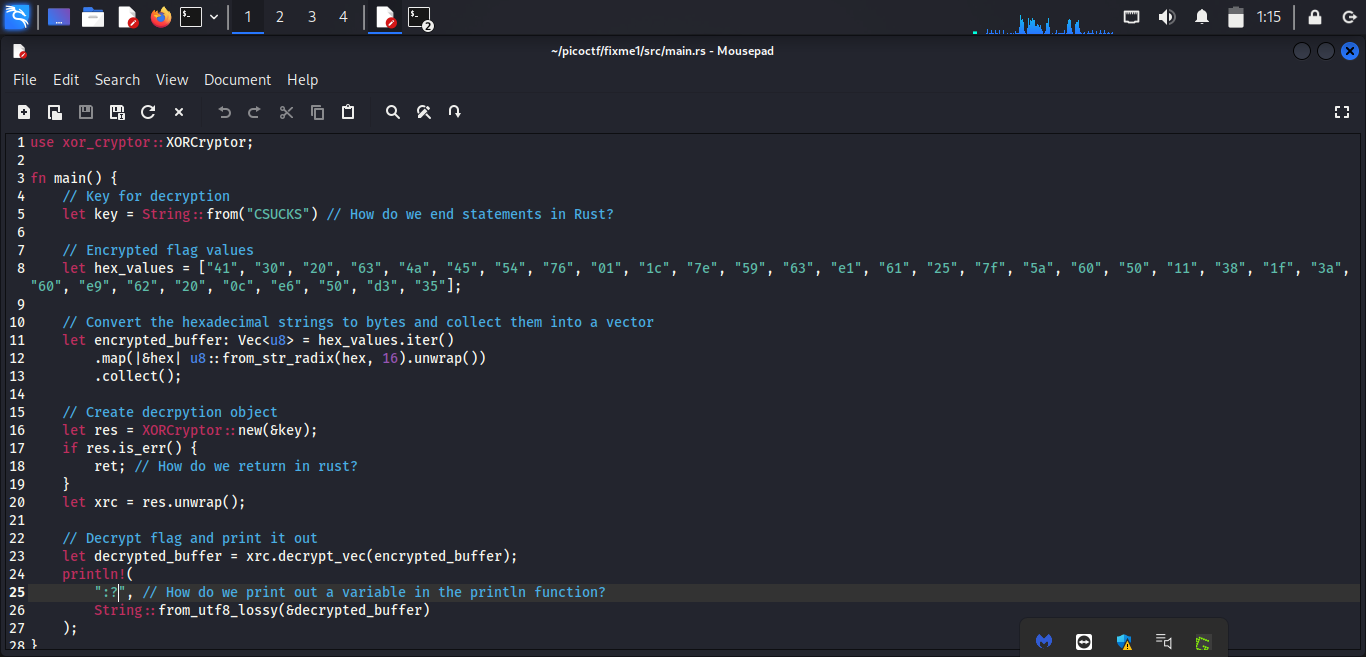Open the Kali applications menu
The height and width of the screenshot is (657, 1366).
tap(17, 17)
